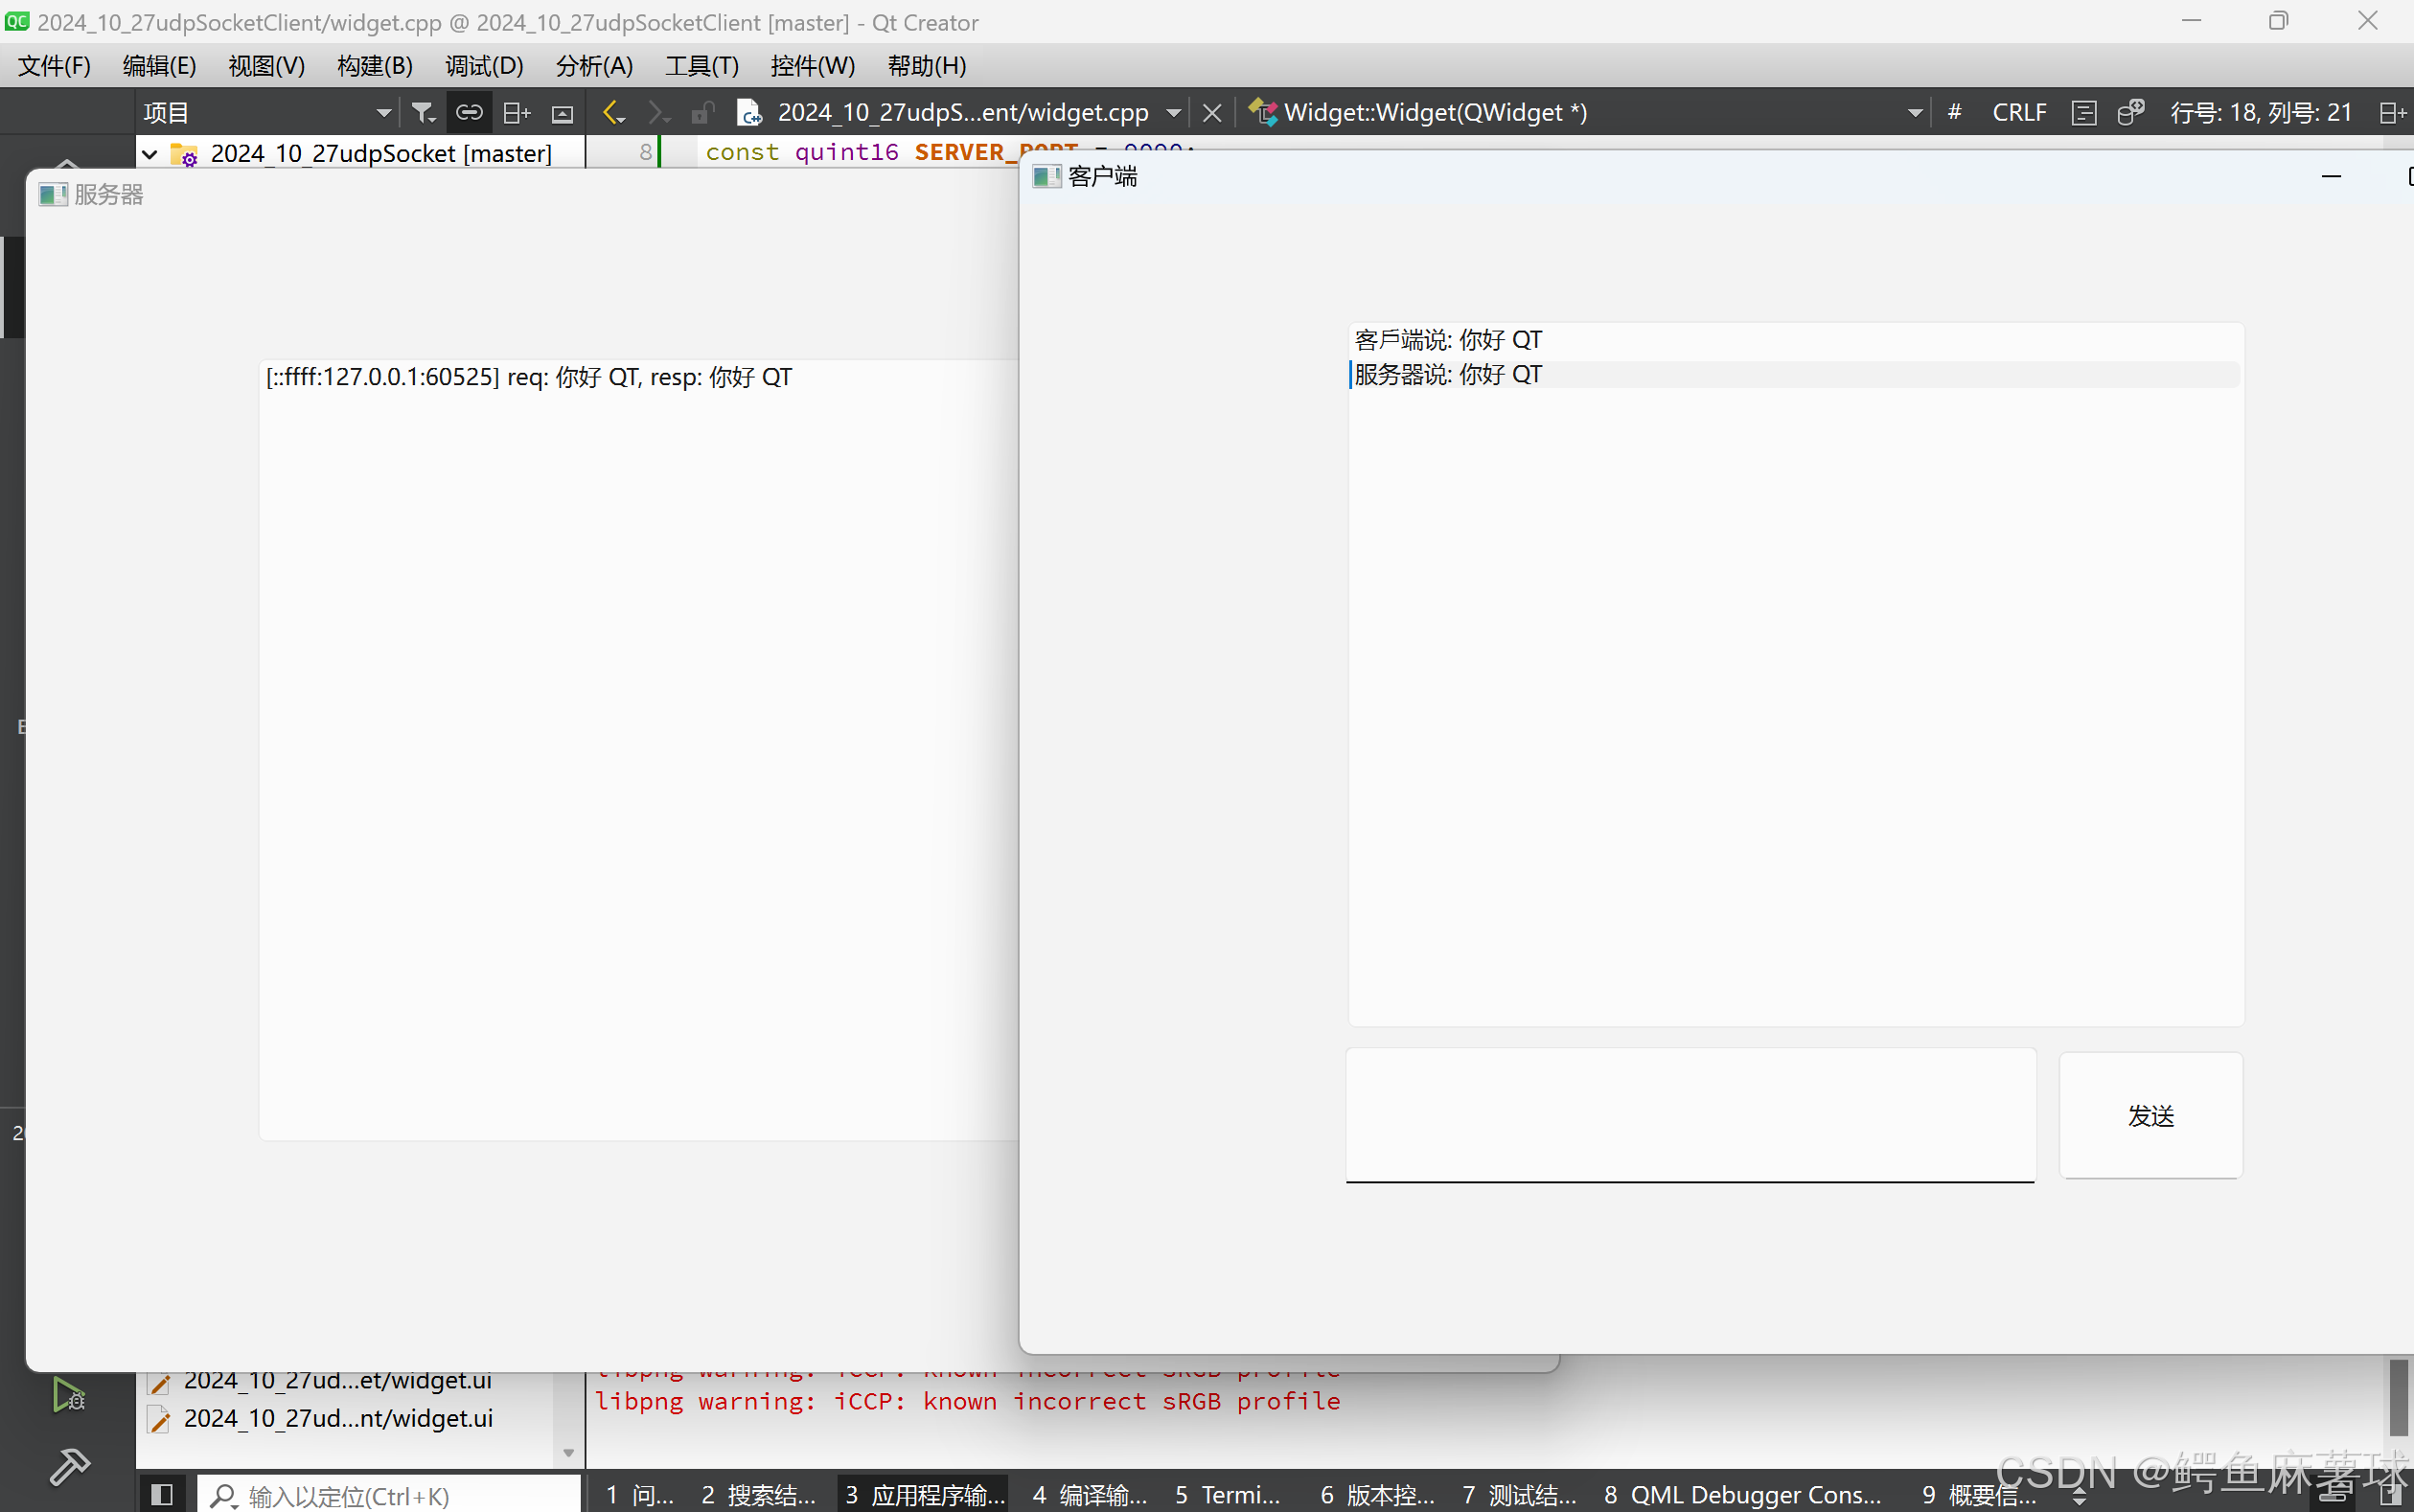Click the application output vertical scrollbar thumb
This screenshot has width=2414, height=1512.
tap(2398, 1398)
